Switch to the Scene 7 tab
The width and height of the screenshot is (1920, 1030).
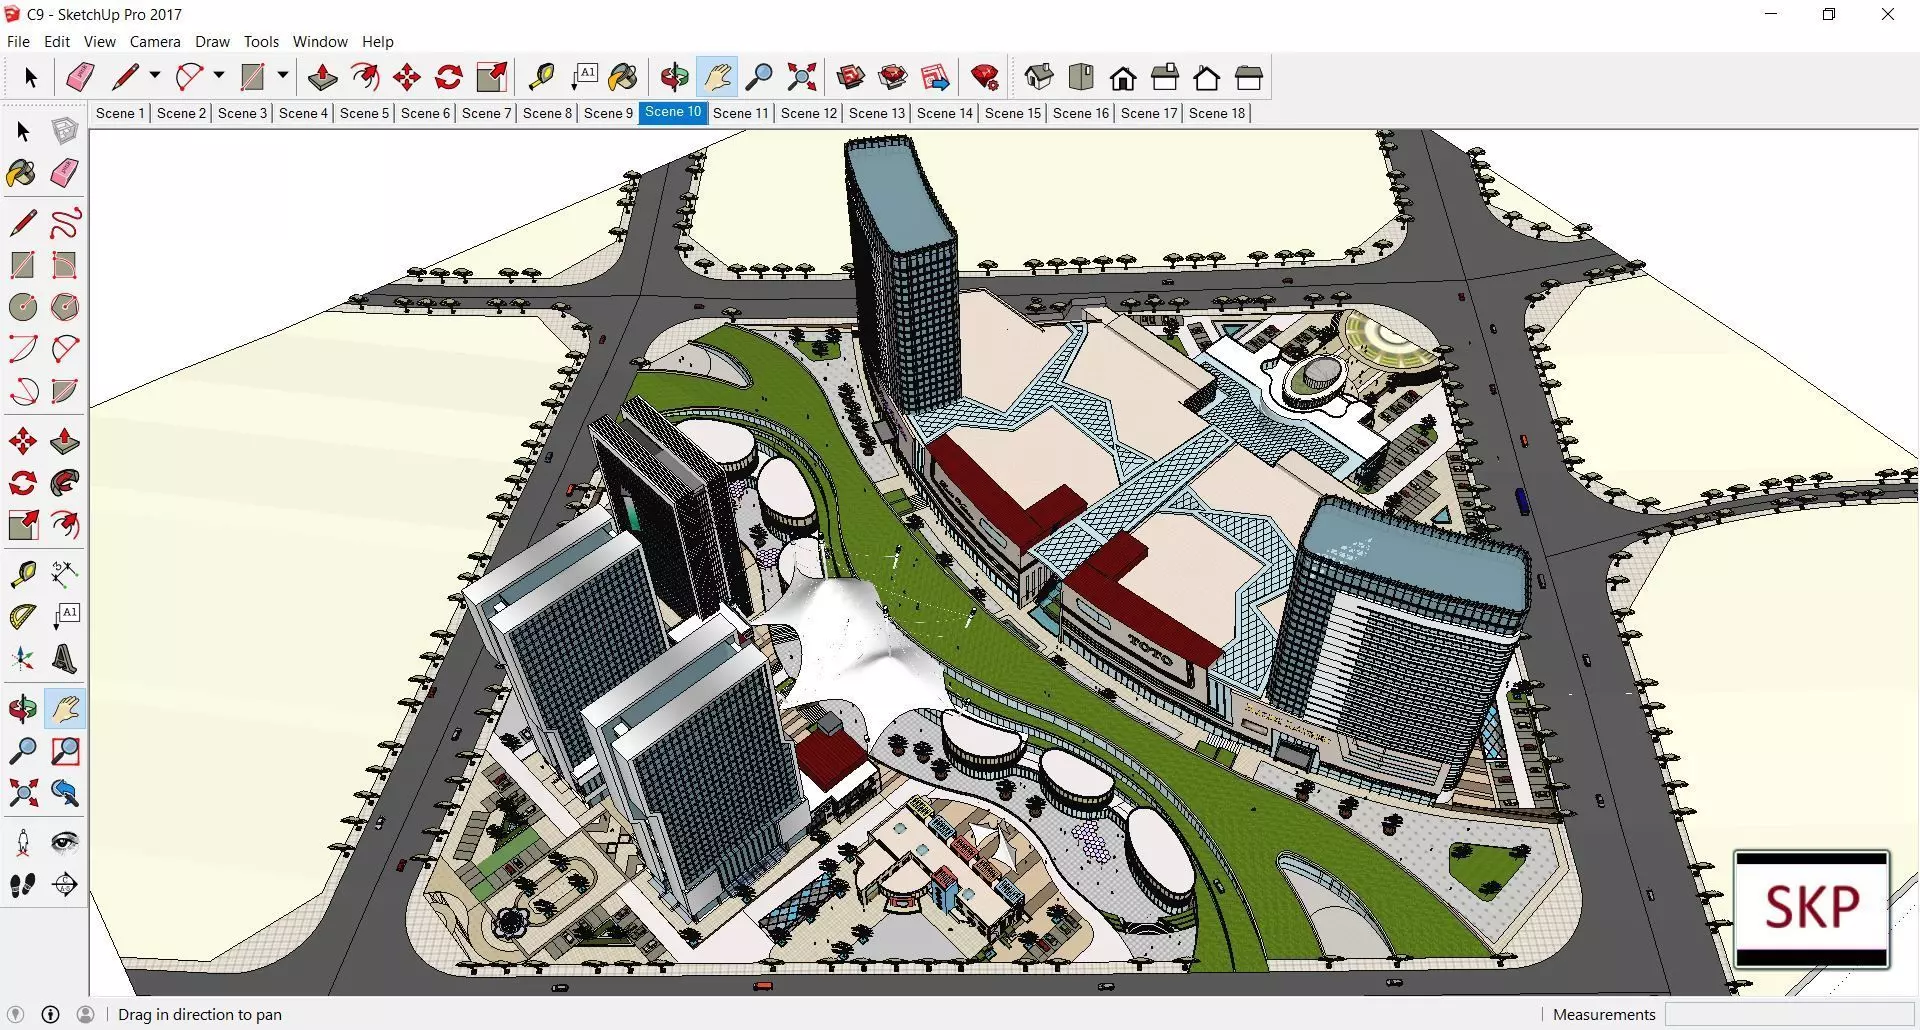coord(486,113)
